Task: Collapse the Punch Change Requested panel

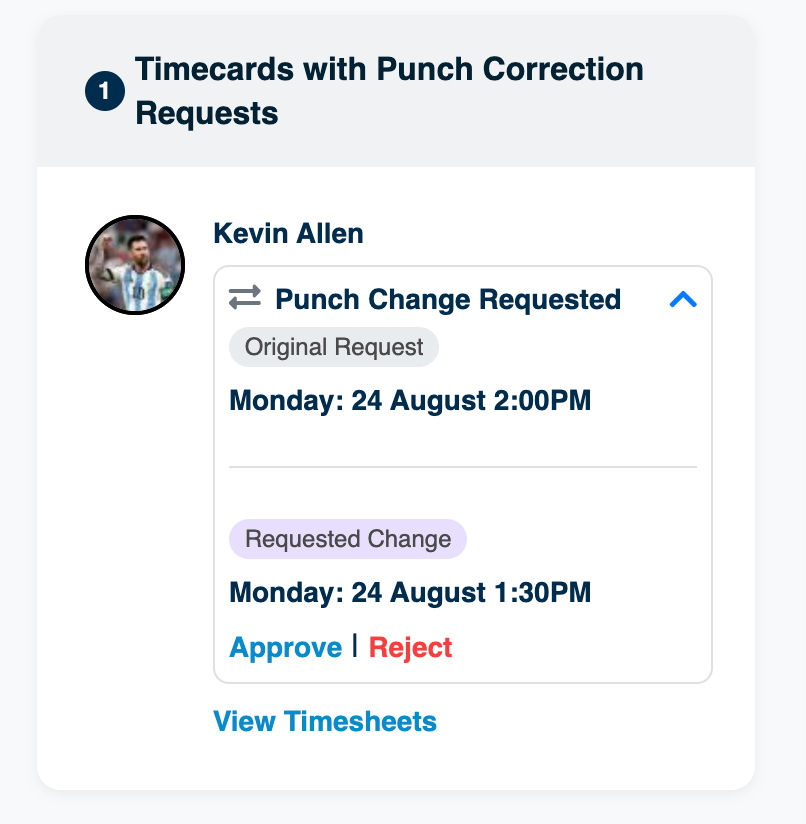Action: [683, 300]
